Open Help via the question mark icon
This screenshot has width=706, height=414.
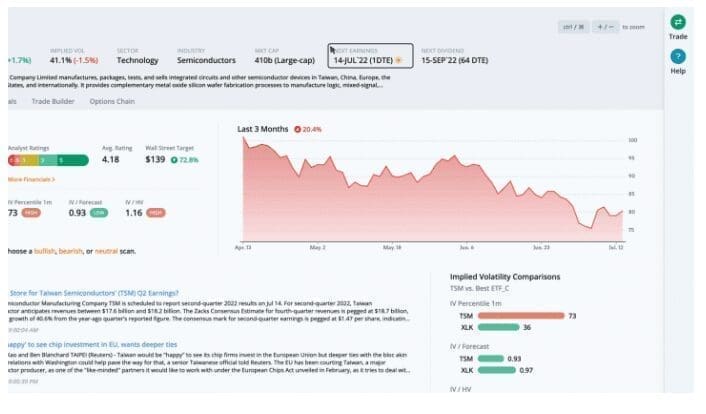click(x=678, y=57)
